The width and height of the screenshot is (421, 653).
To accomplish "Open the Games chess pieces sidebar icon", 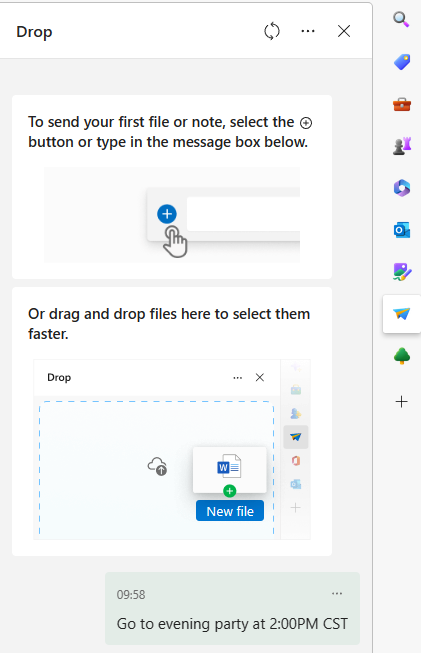I will (x=402, y=146).
